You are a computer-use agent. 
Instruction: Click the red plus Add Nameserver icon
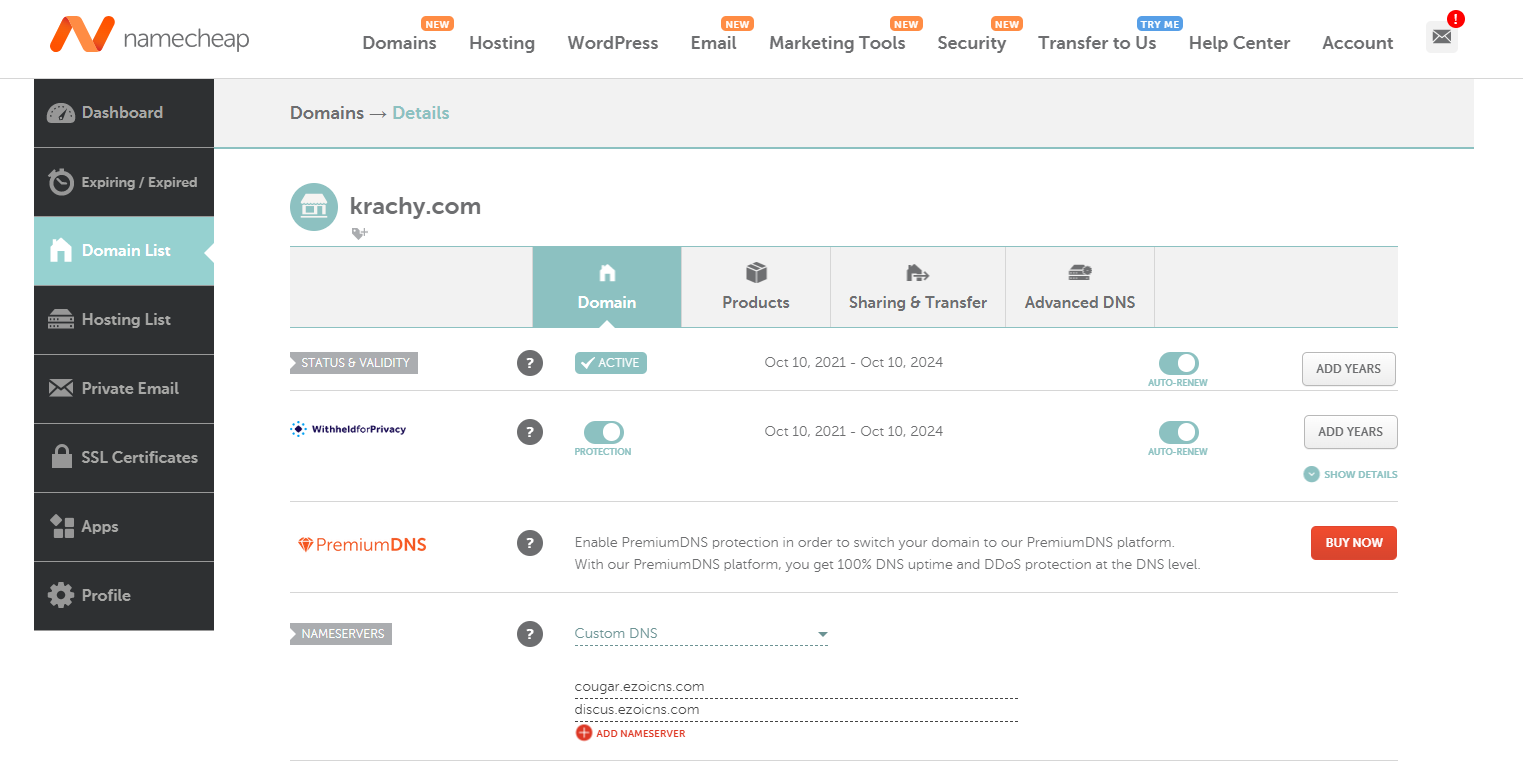584,733
